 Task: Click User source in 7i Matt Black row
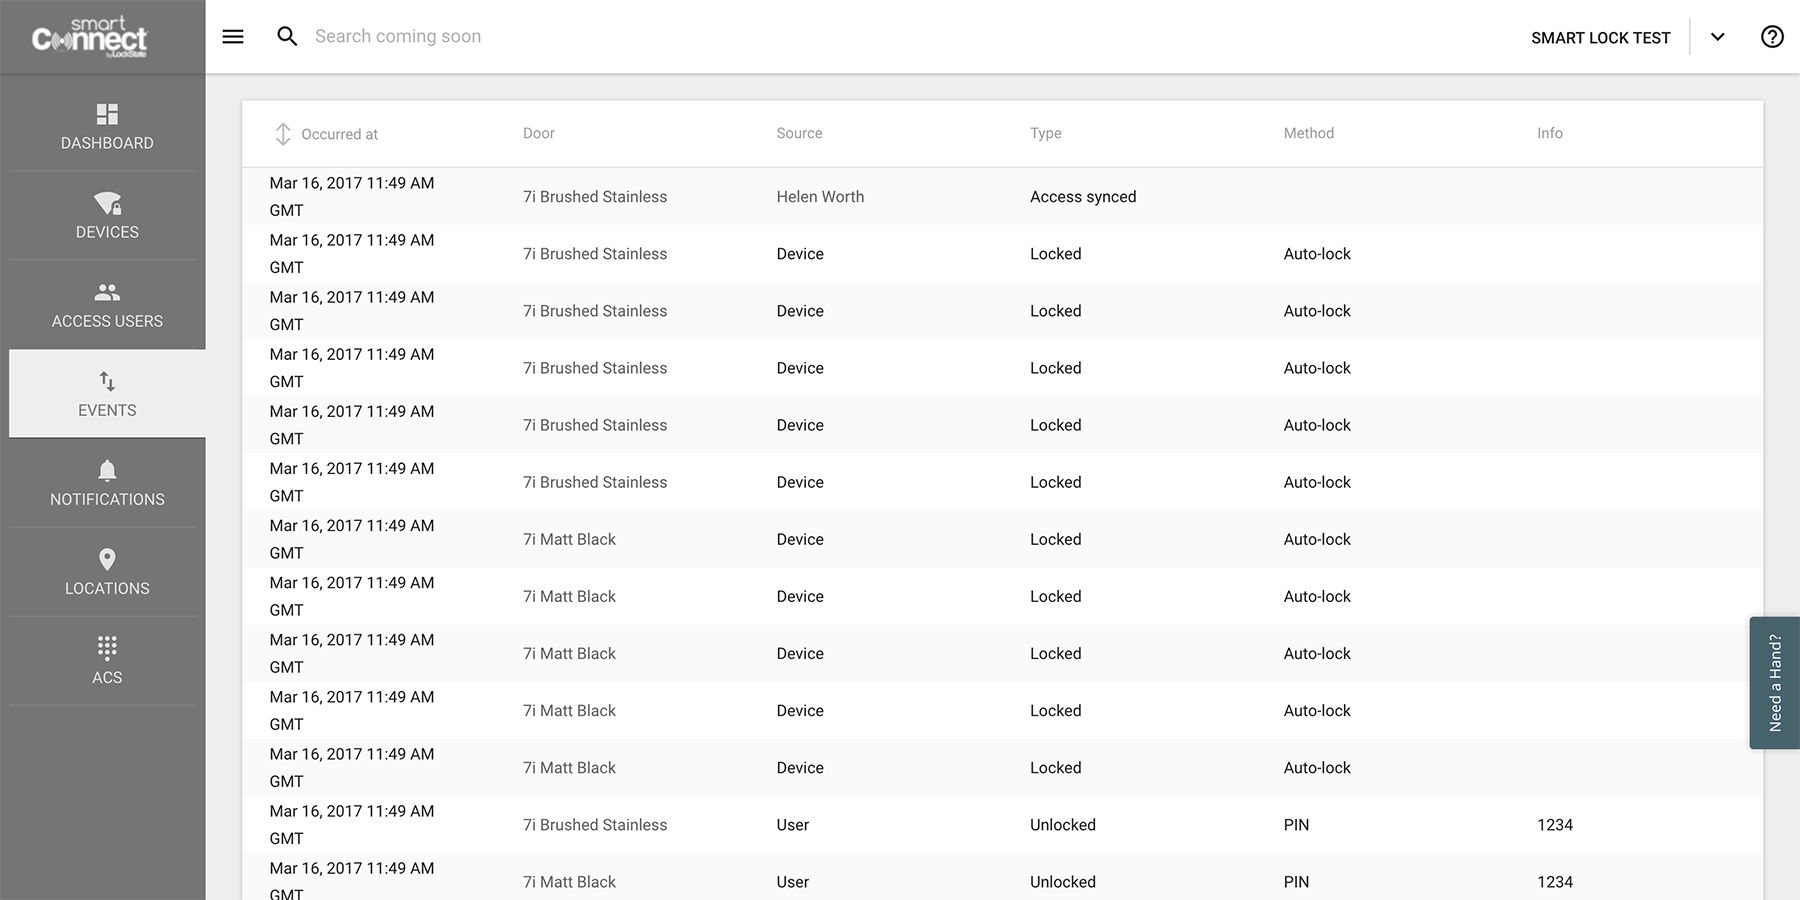pos(792,882)
